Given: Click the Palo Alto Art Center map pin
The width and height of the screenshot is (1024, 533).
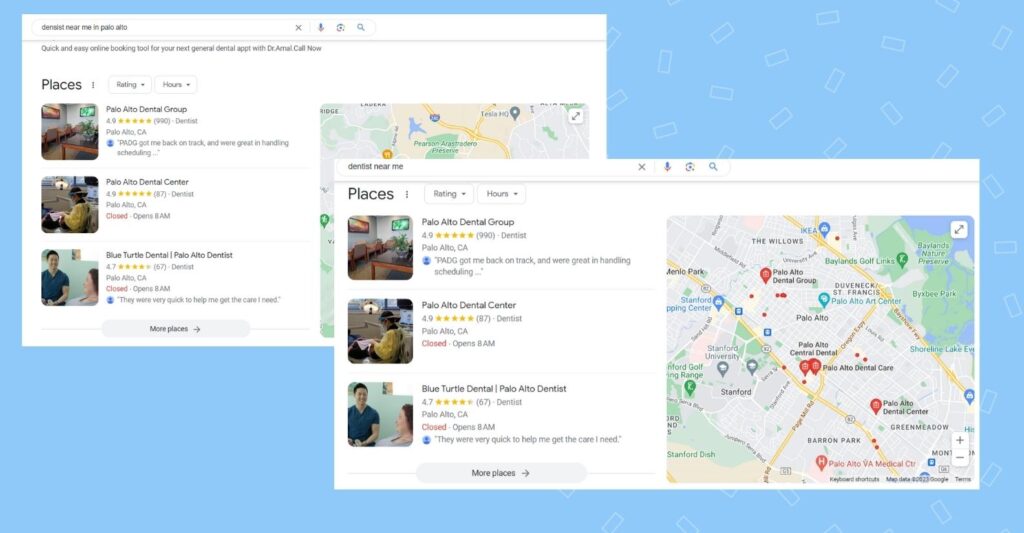Looking at the screenshot, I should [824, 300].
